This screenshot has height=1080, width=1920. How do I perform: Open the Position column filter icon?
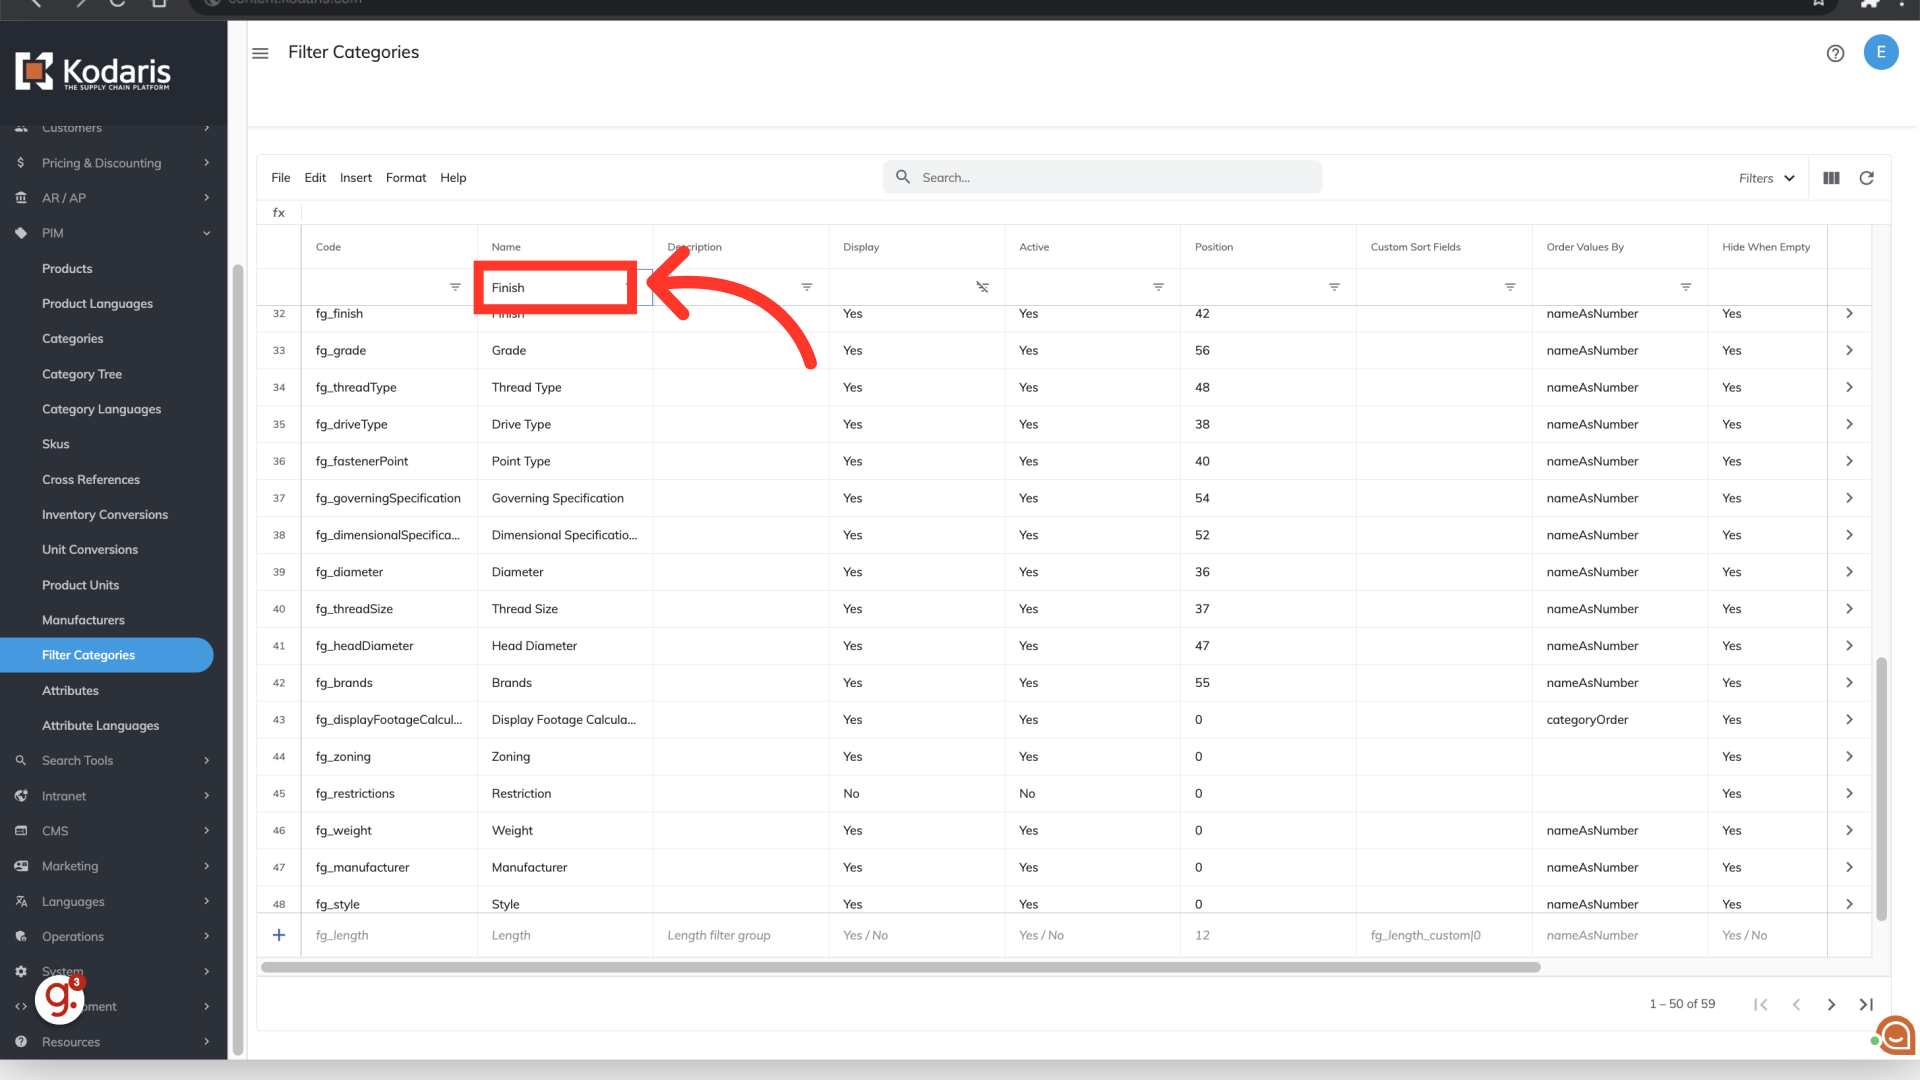[1334, 287]
